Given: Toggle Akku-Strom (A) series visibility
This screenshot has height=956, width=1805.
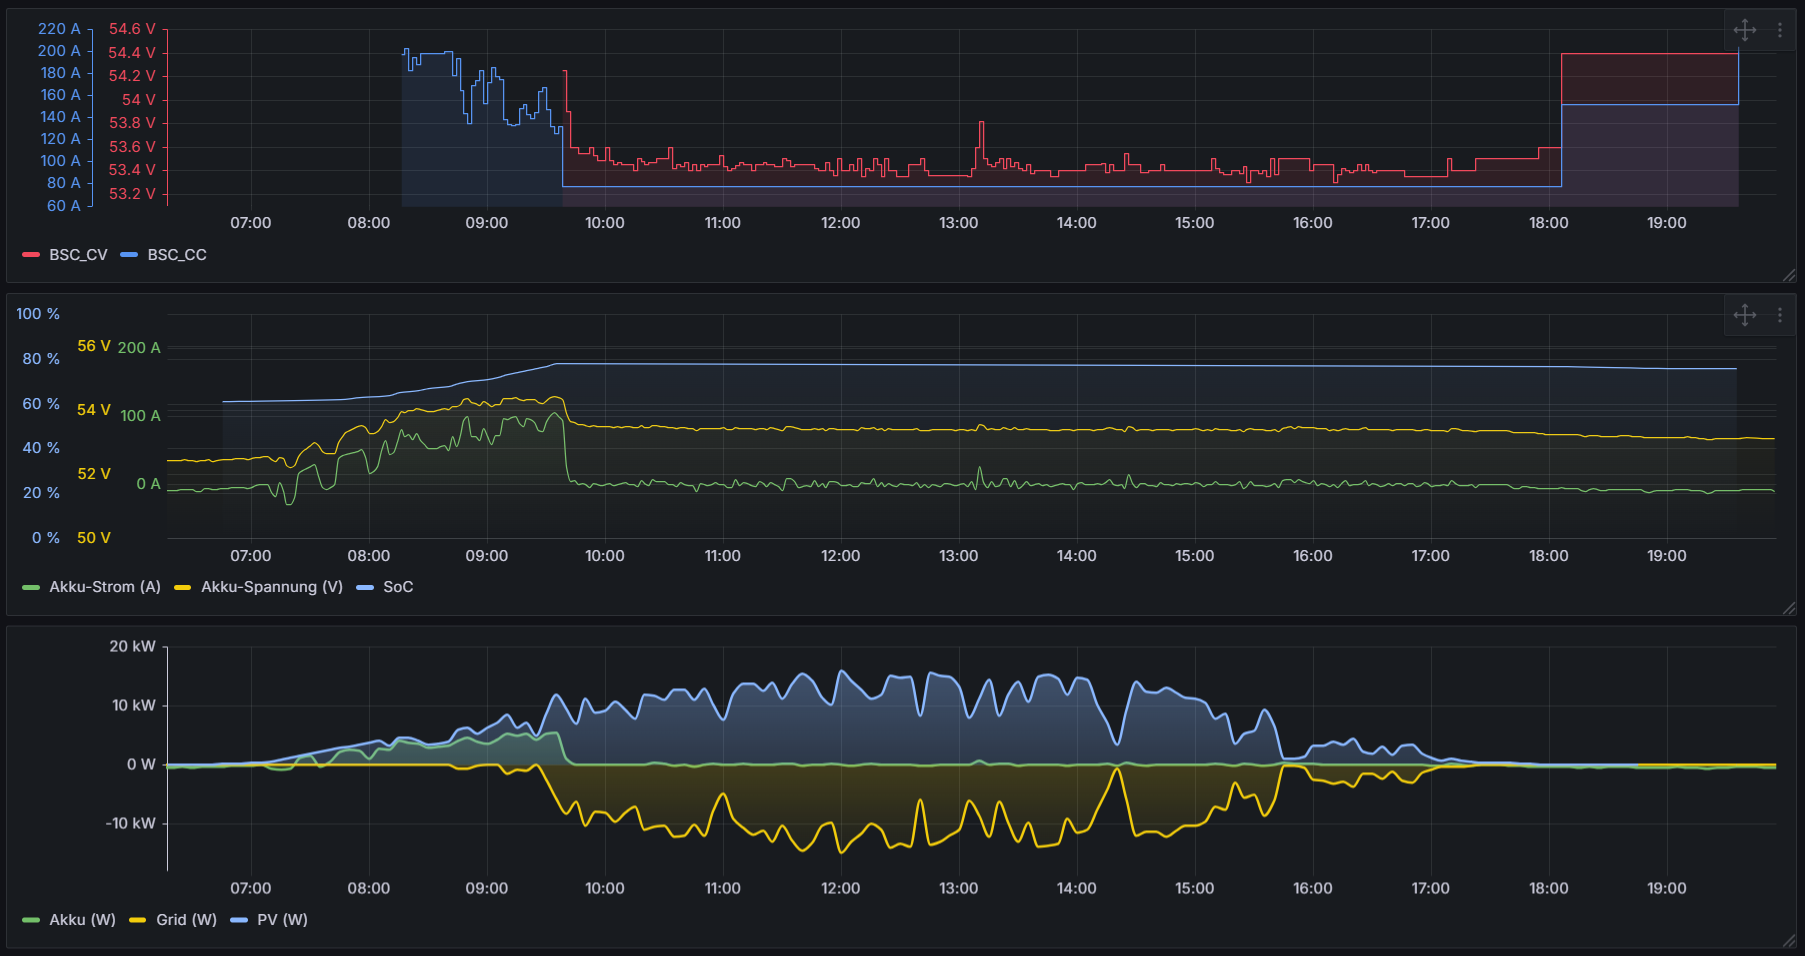Looking at the screenshot, I should click(105, 587).
